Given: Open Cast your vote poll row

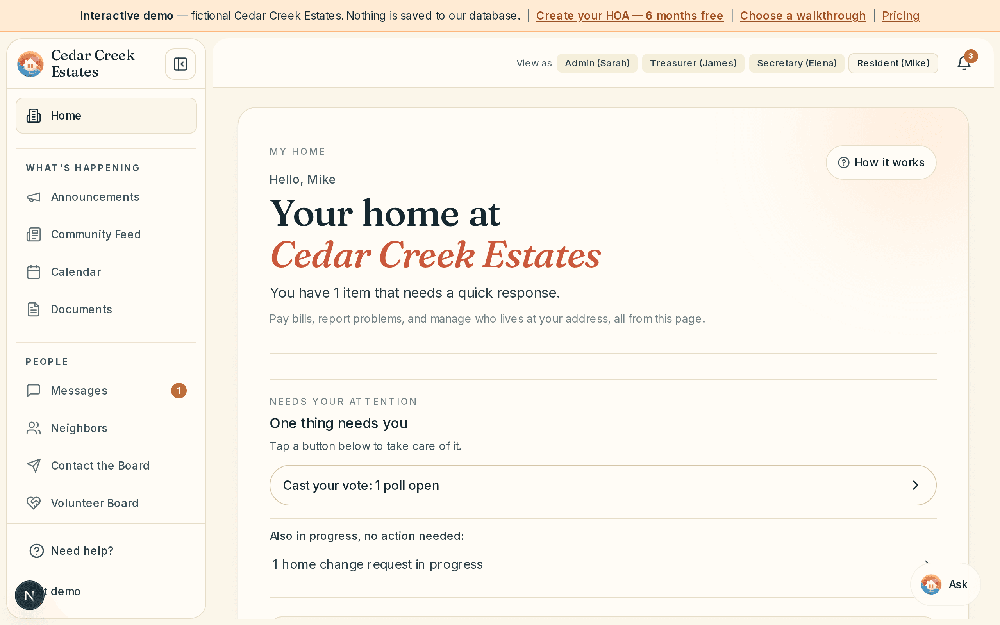Looking at the screenshot, I should 603,485.
